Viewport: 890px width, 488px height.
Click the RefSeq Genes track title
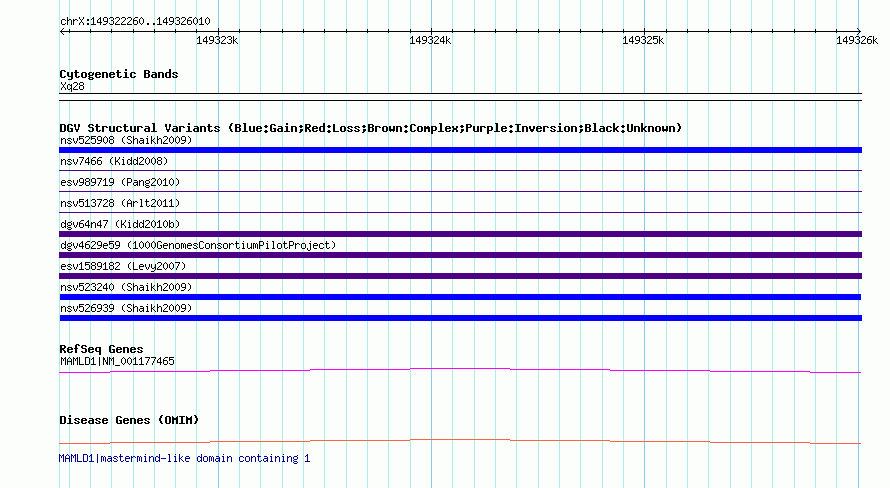pyautogui.click(x=101, y=349)
